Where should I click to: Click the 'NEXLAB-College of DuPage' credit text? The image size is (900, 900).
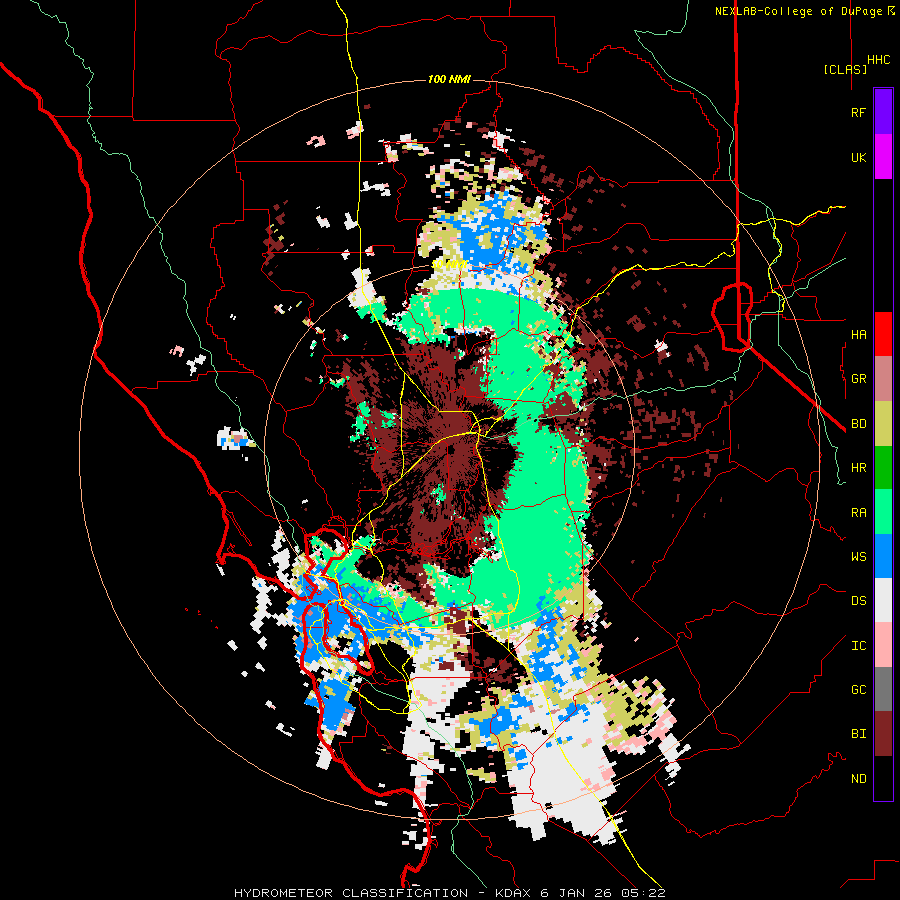point(798,11)
